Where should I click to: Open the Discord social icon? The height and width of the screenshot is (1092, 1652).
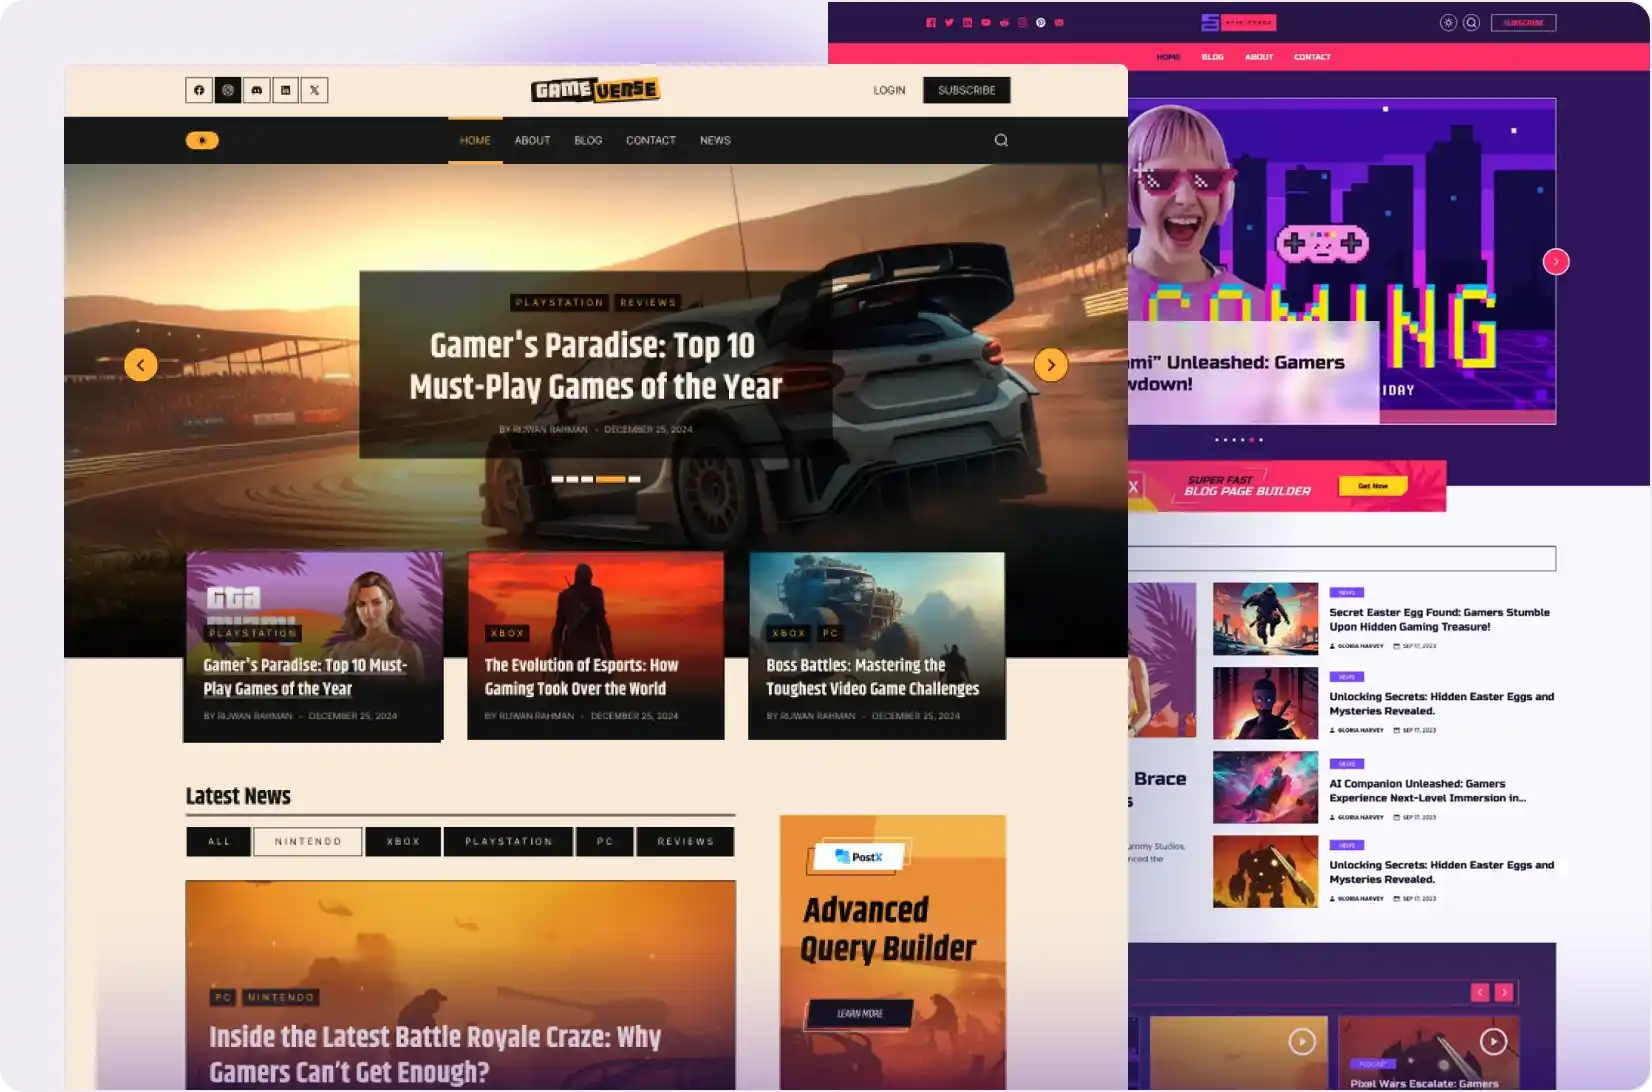tap(257, 90)
